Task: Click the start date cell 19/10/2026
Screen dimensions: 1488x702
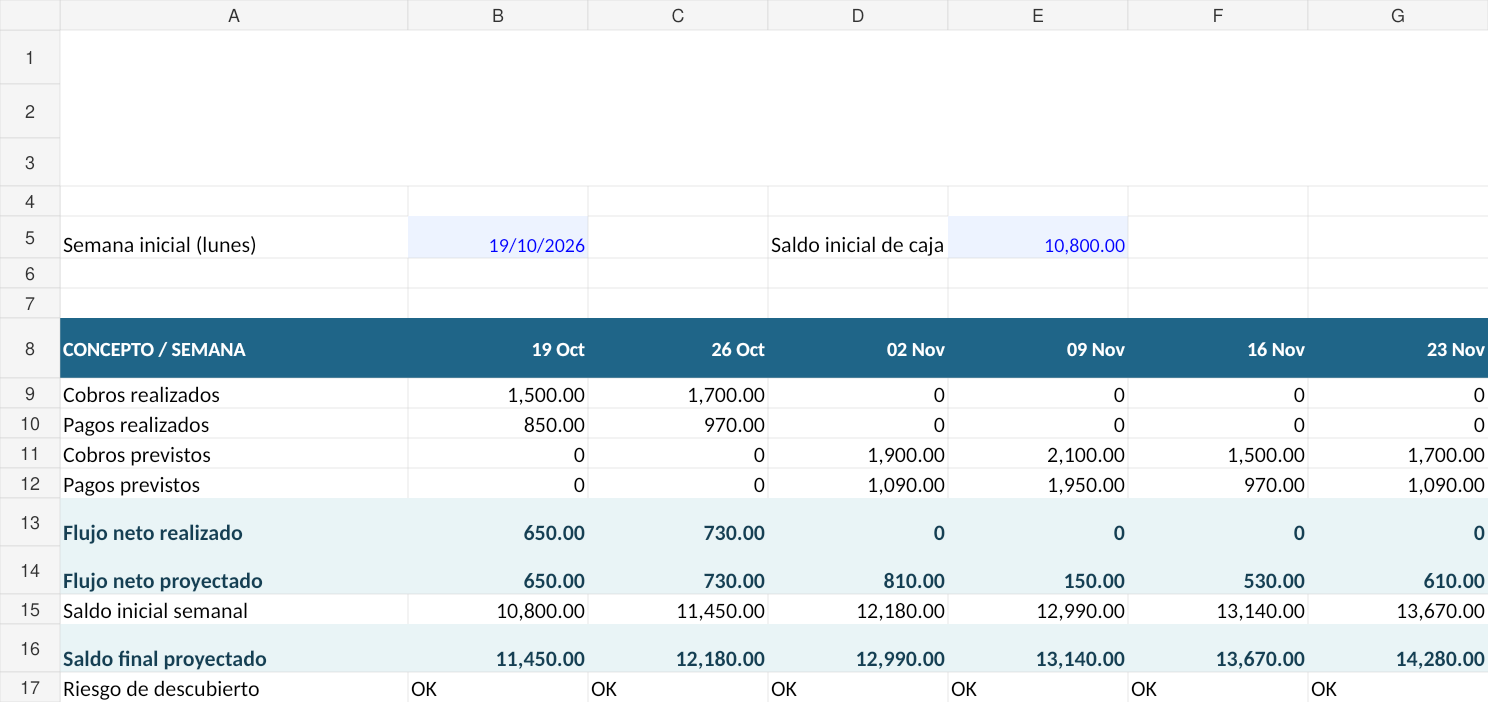Action: (x=498, y=237)
